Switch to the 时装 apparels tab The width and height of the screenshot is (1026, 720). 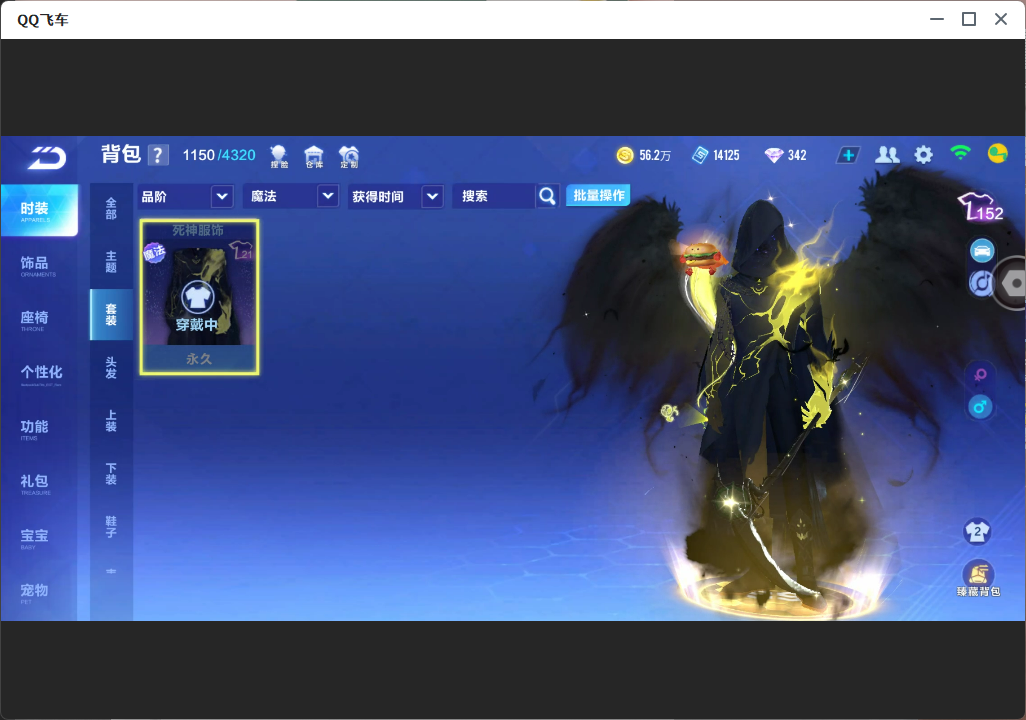tap(39, 210)
